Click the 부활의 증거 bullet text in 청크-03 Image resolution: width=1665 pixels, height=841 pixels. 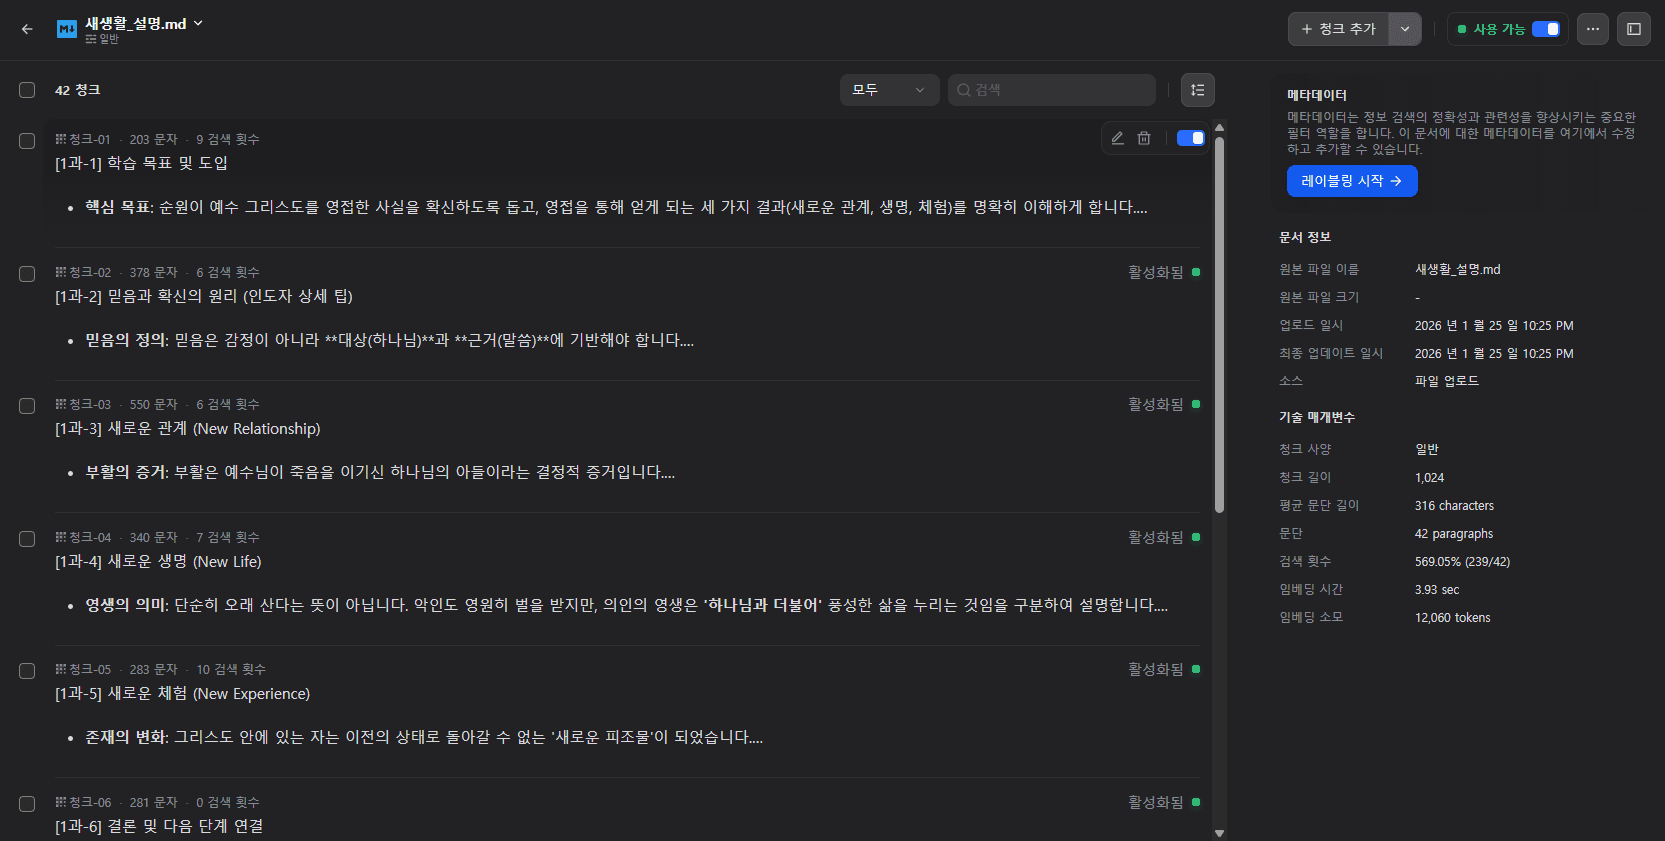click(380, 472)
